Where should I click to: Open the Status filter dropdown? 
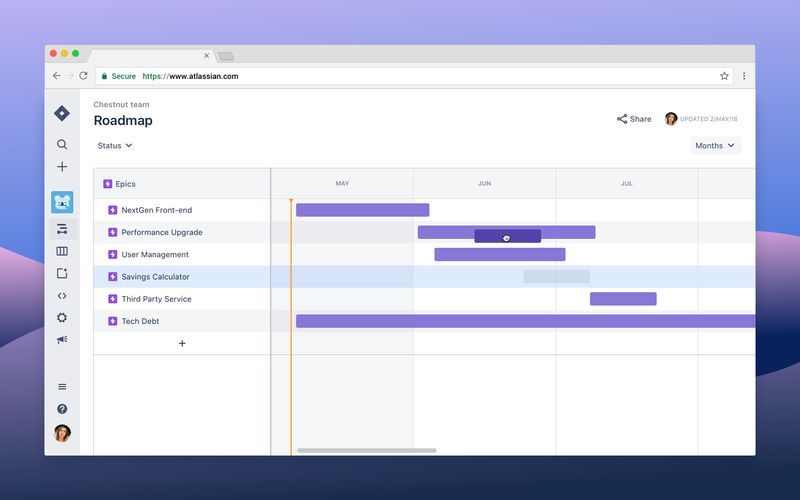[x=115, y=145]
